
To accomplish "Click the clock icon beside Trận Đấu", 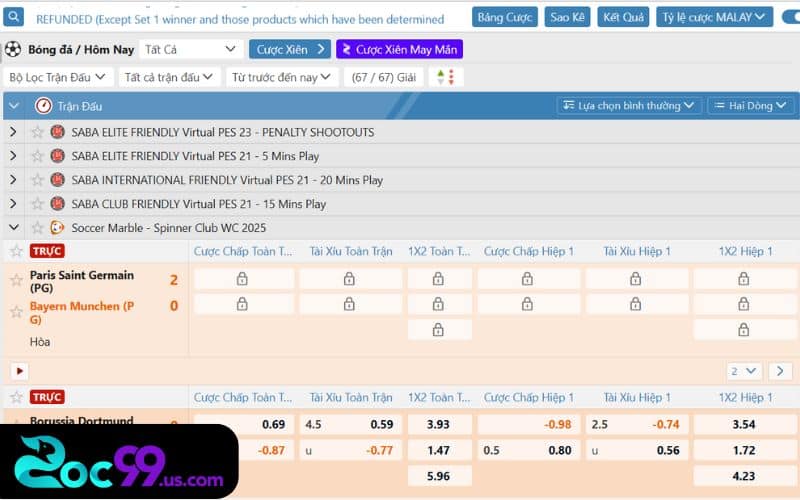I will (43, 106).
